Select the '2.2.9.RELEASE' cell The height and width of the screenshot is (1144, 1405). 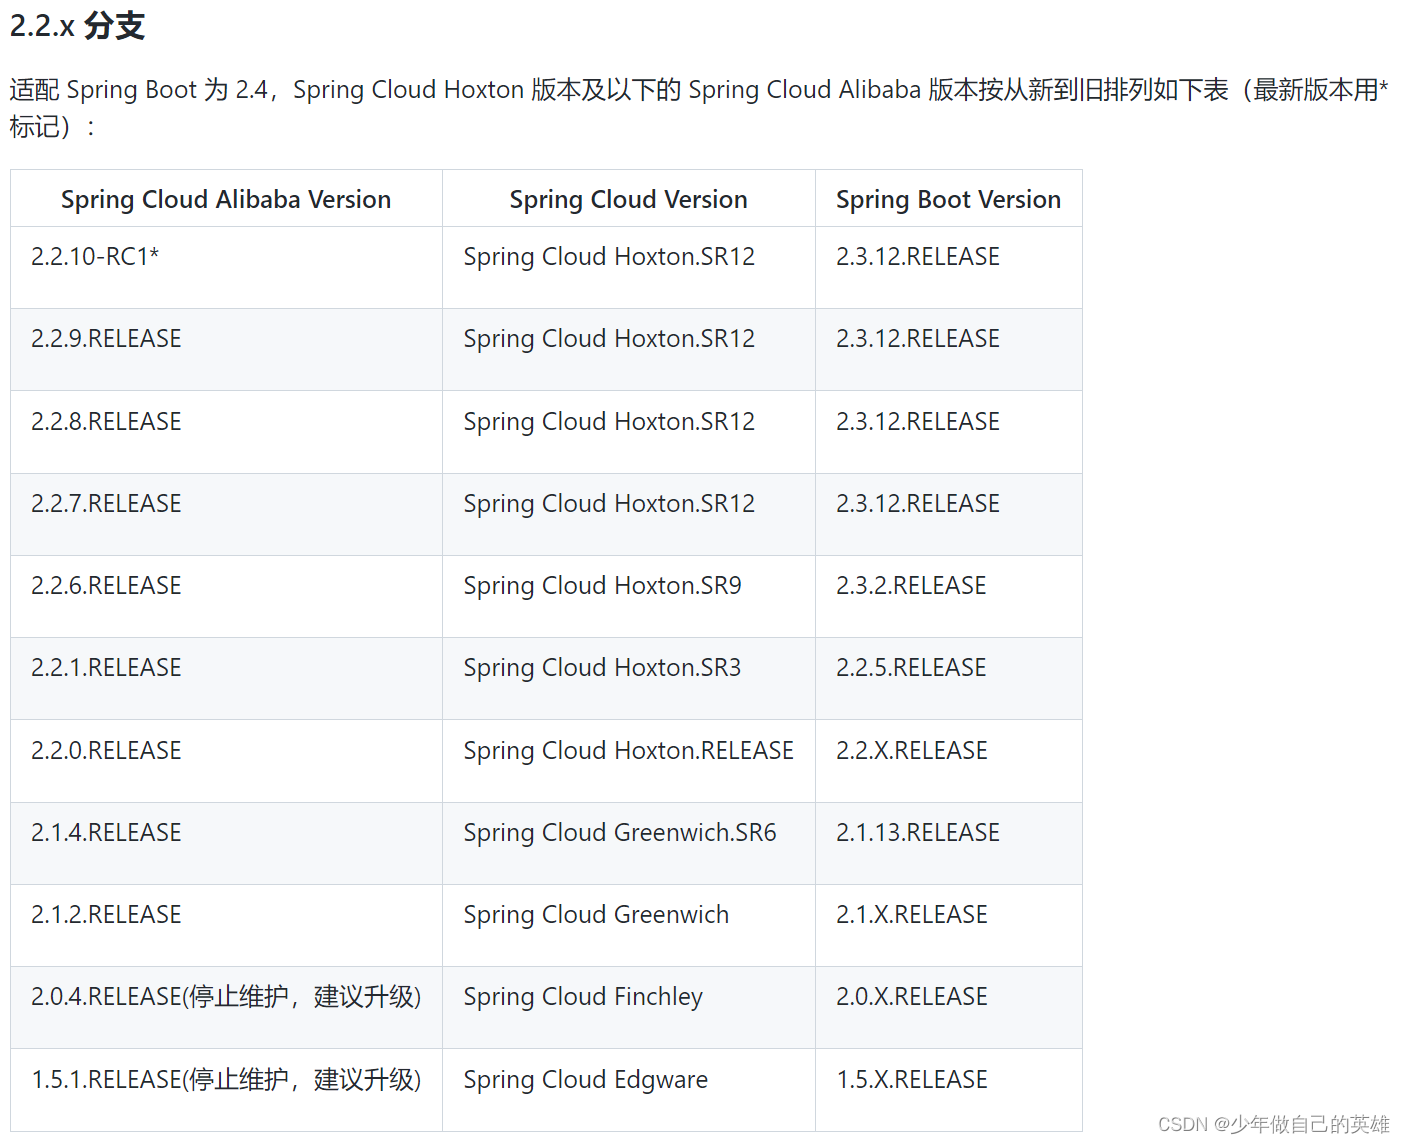tap(226, 350)
